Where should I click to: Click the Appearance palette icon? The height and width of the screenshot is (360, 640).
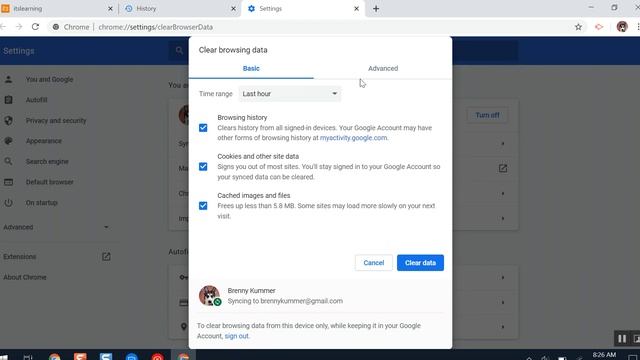[x=9, y=141]
